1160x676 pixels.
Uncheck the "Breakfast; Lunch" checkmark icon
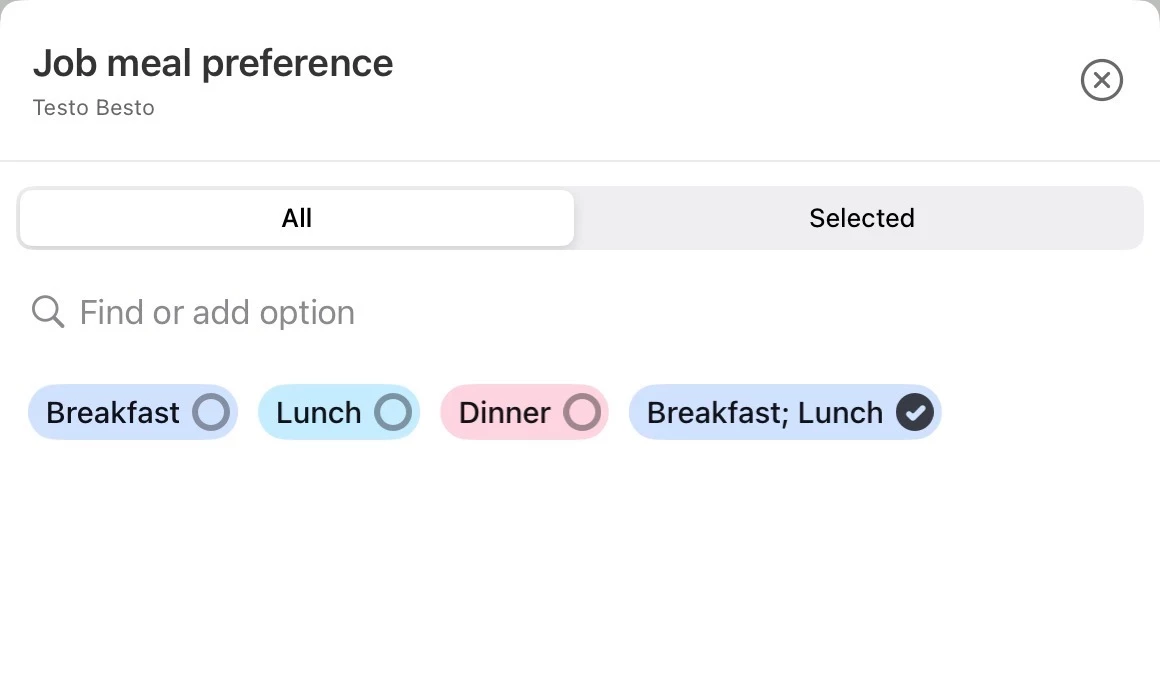coord(914,412)
